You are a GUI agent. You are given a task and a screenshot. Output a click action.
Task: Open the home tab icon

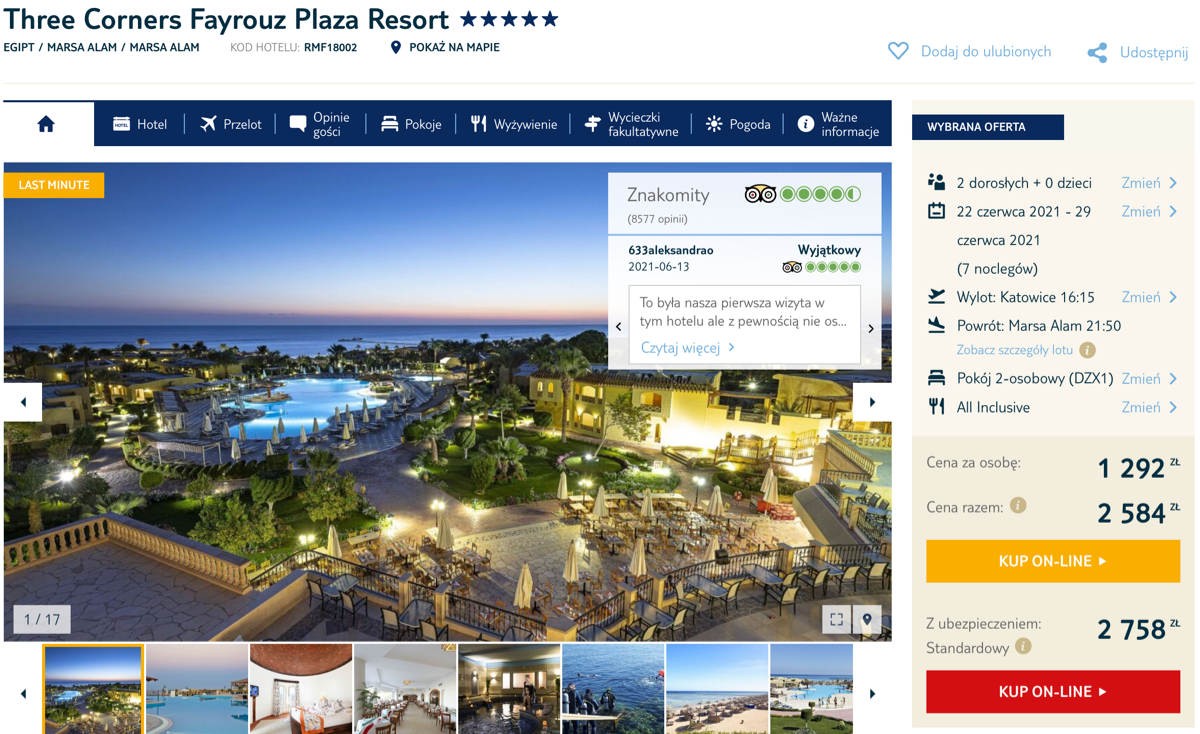tap(46, 124)
